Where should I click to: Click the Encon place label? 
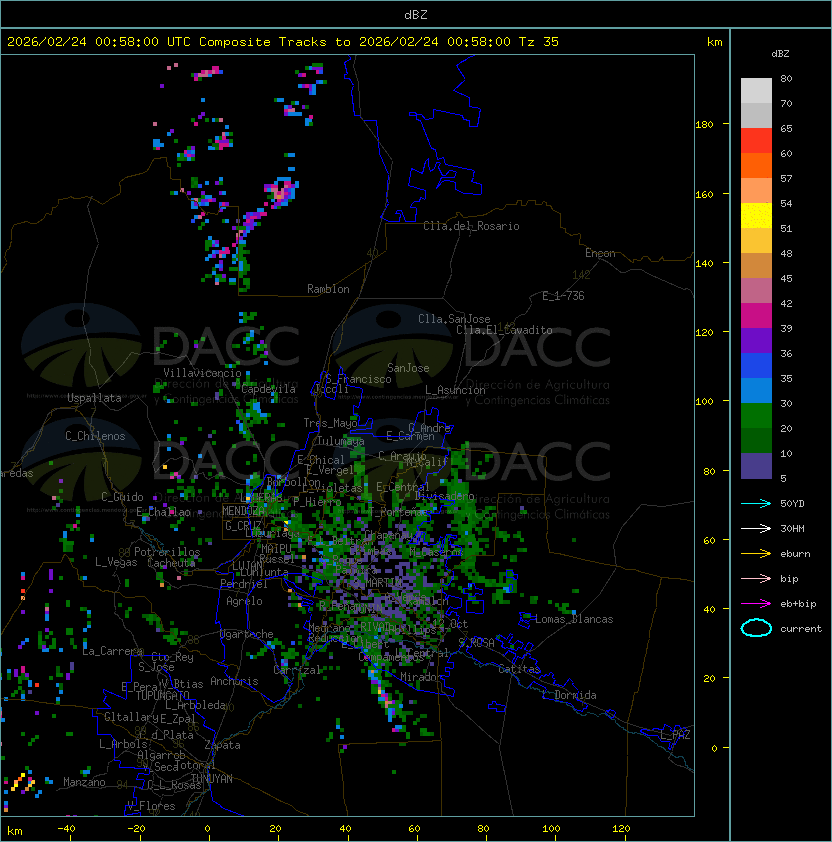click(600, 253)
